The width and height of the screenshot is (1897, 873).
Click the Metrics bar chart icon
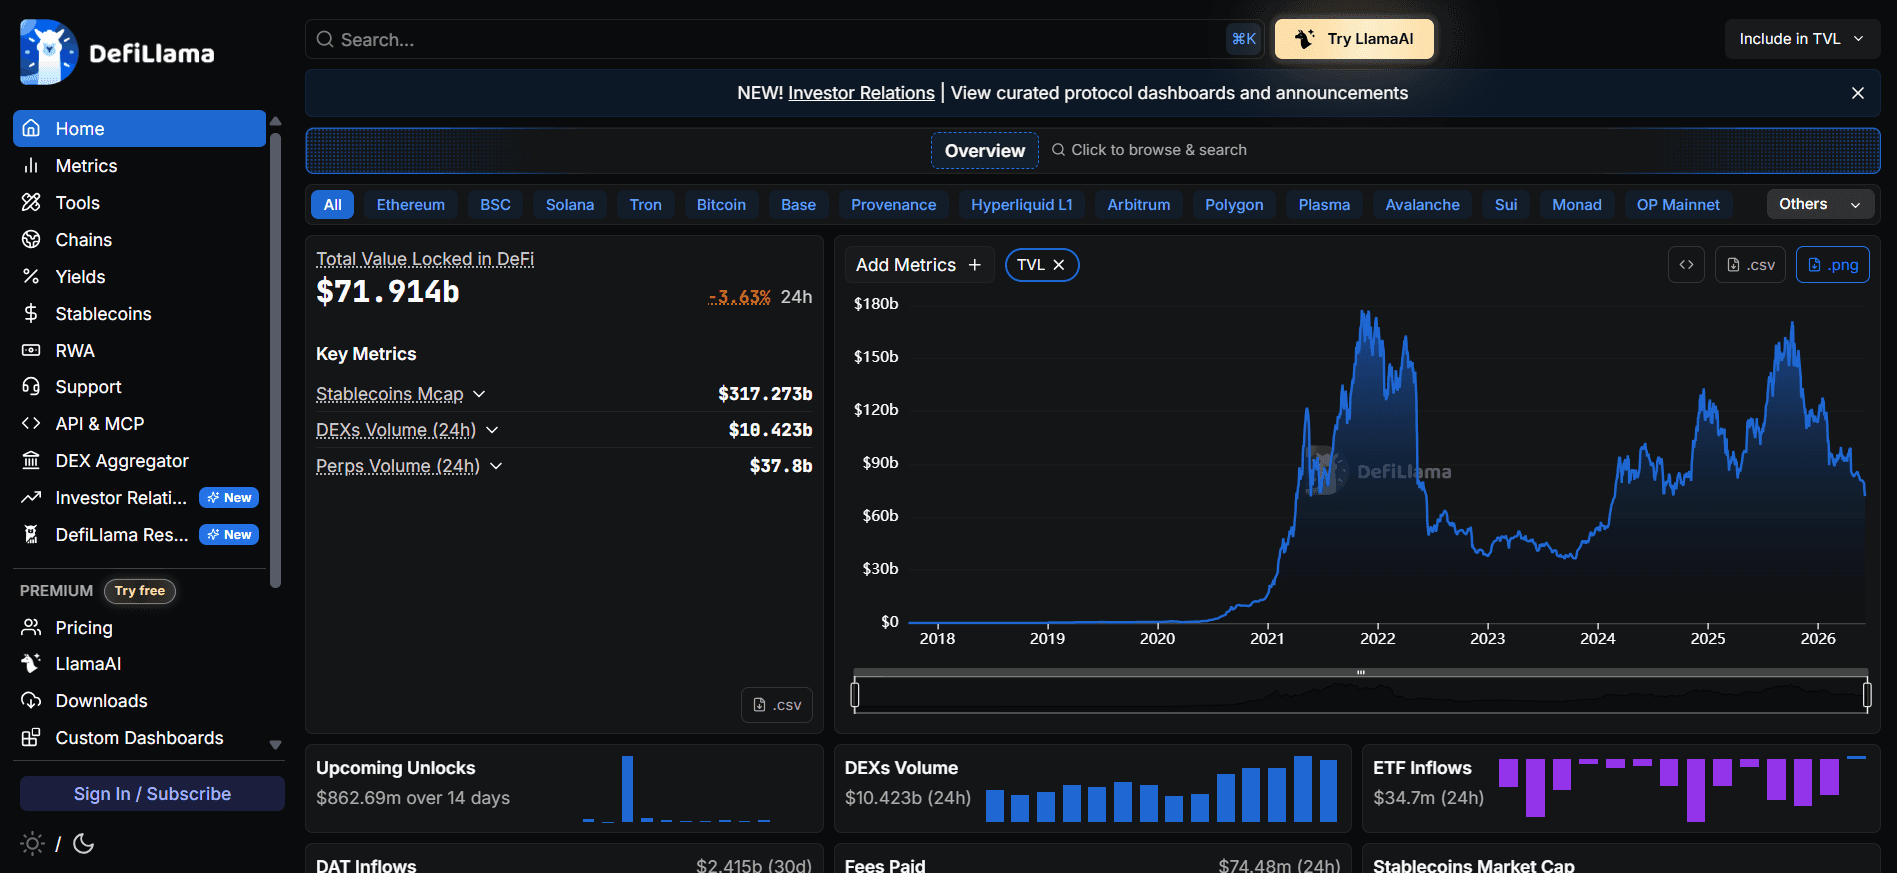[31, 165]
